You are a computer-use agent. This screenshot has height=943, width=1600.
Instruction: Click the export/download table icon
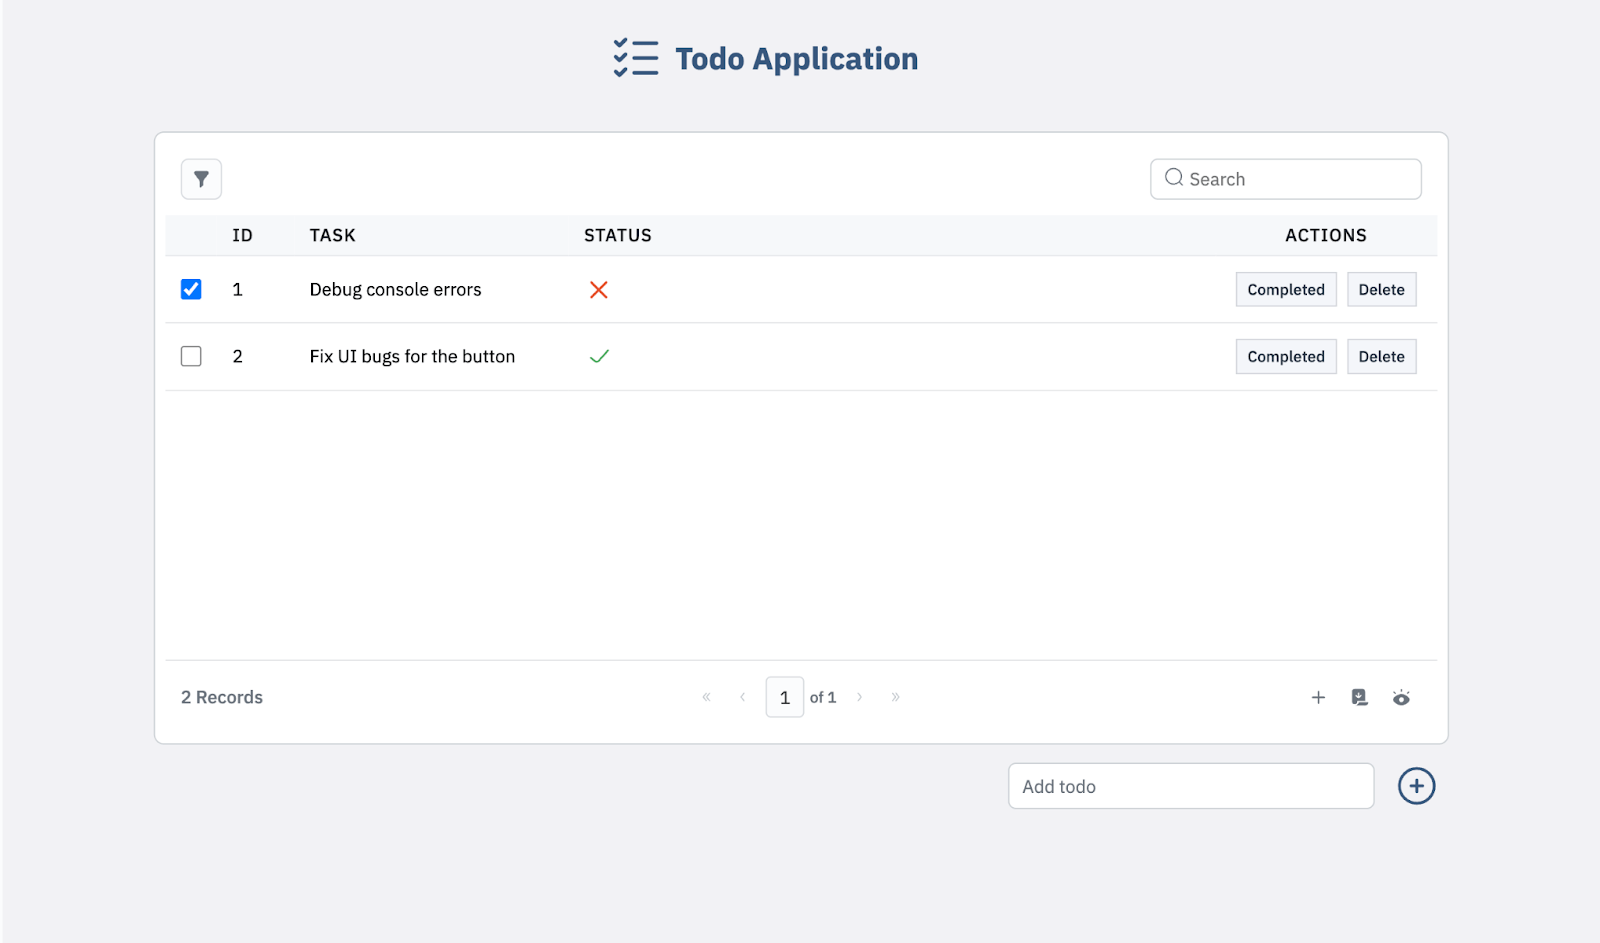(1359, 697)
